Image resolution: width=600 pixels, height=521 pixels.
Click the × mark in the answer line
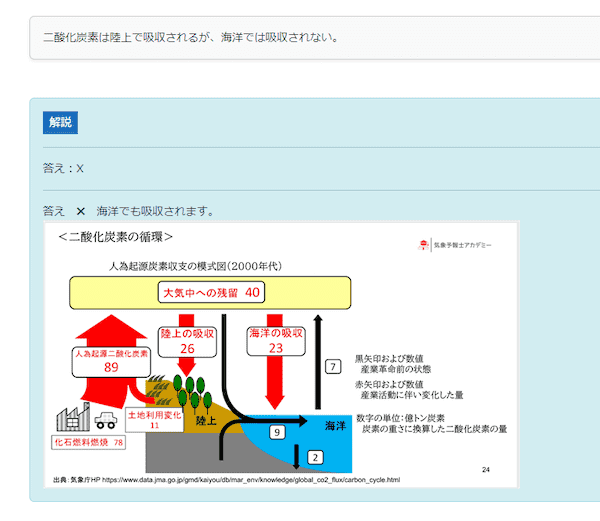81,212
